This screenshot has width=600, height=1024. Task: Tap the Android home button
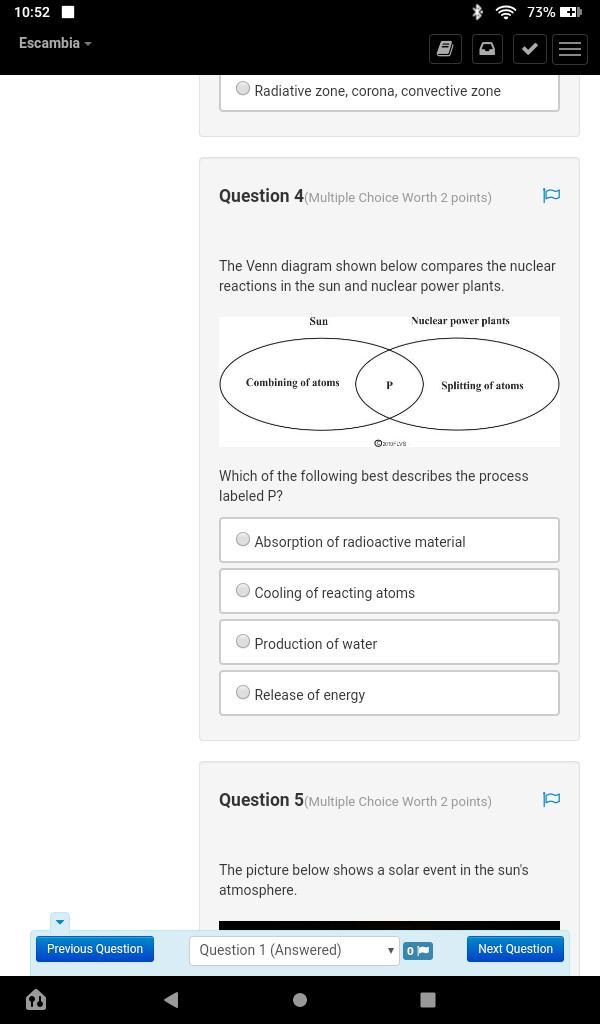(299, 999)
